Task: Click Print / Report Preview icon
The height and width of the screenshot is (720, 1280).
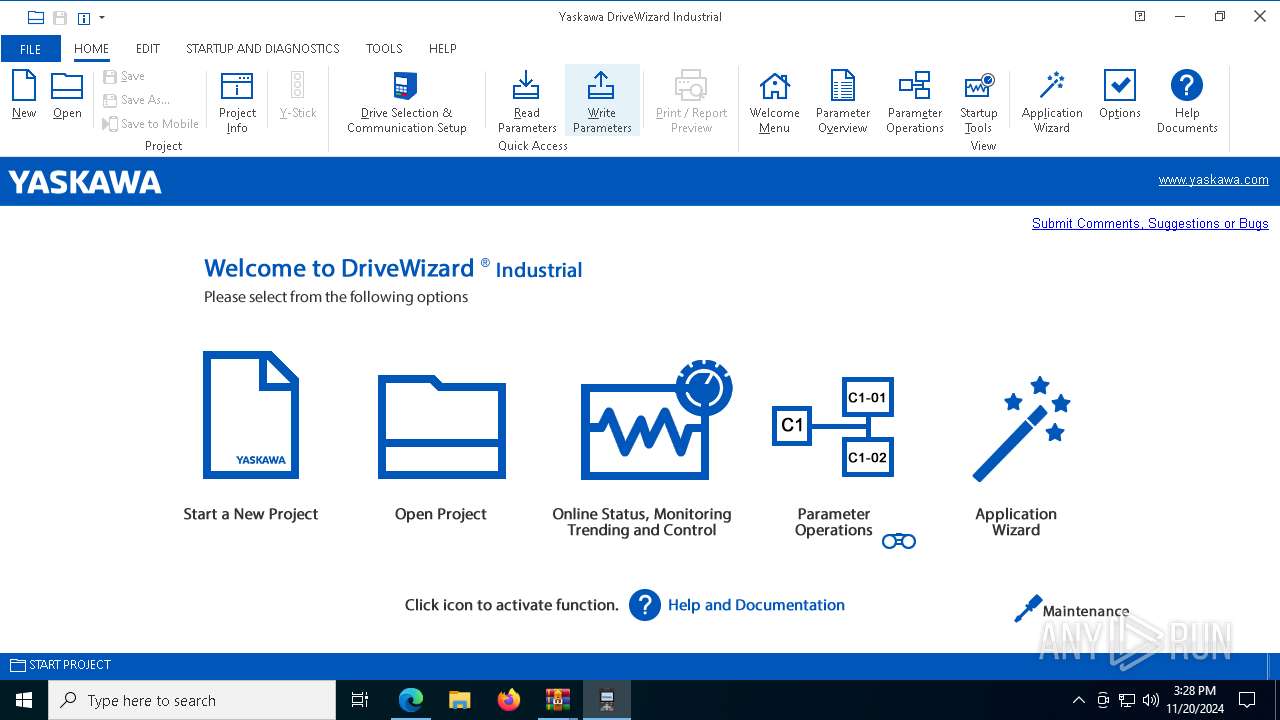Action: pos(691,101)
